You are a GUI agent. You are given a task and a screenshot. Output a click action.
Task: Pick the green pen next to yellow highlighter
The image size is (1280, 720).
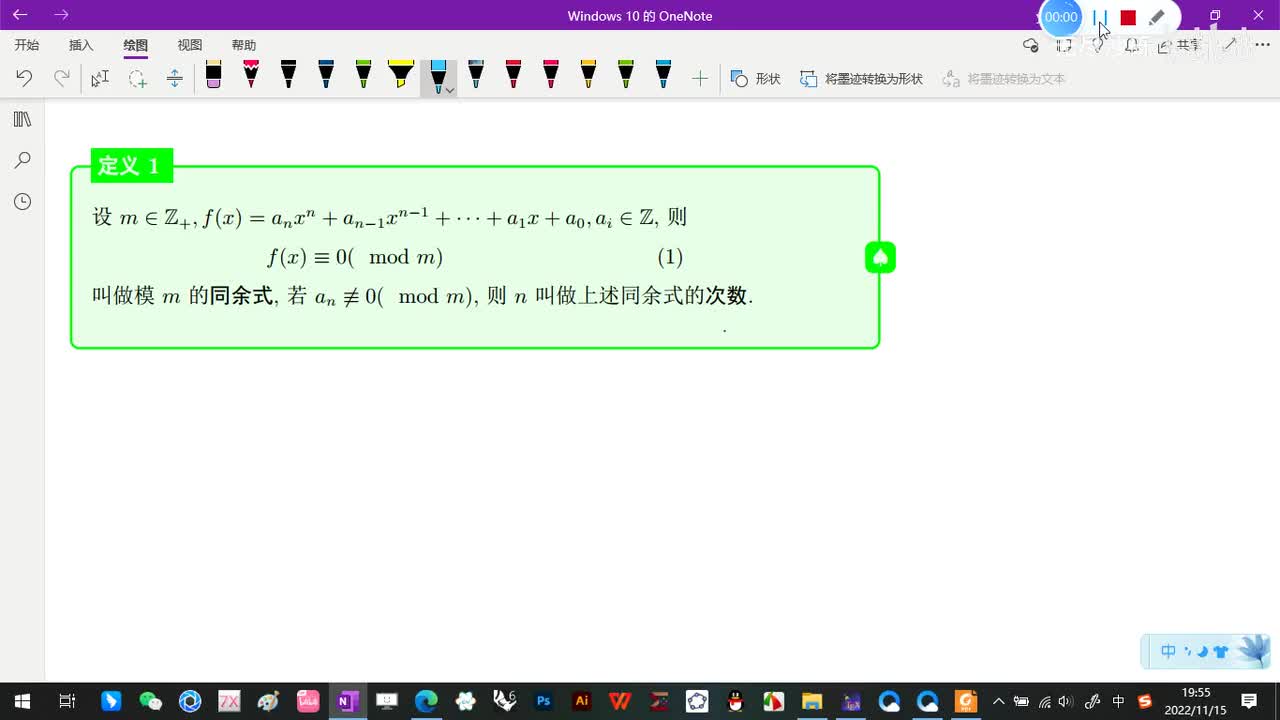point(363,75)
